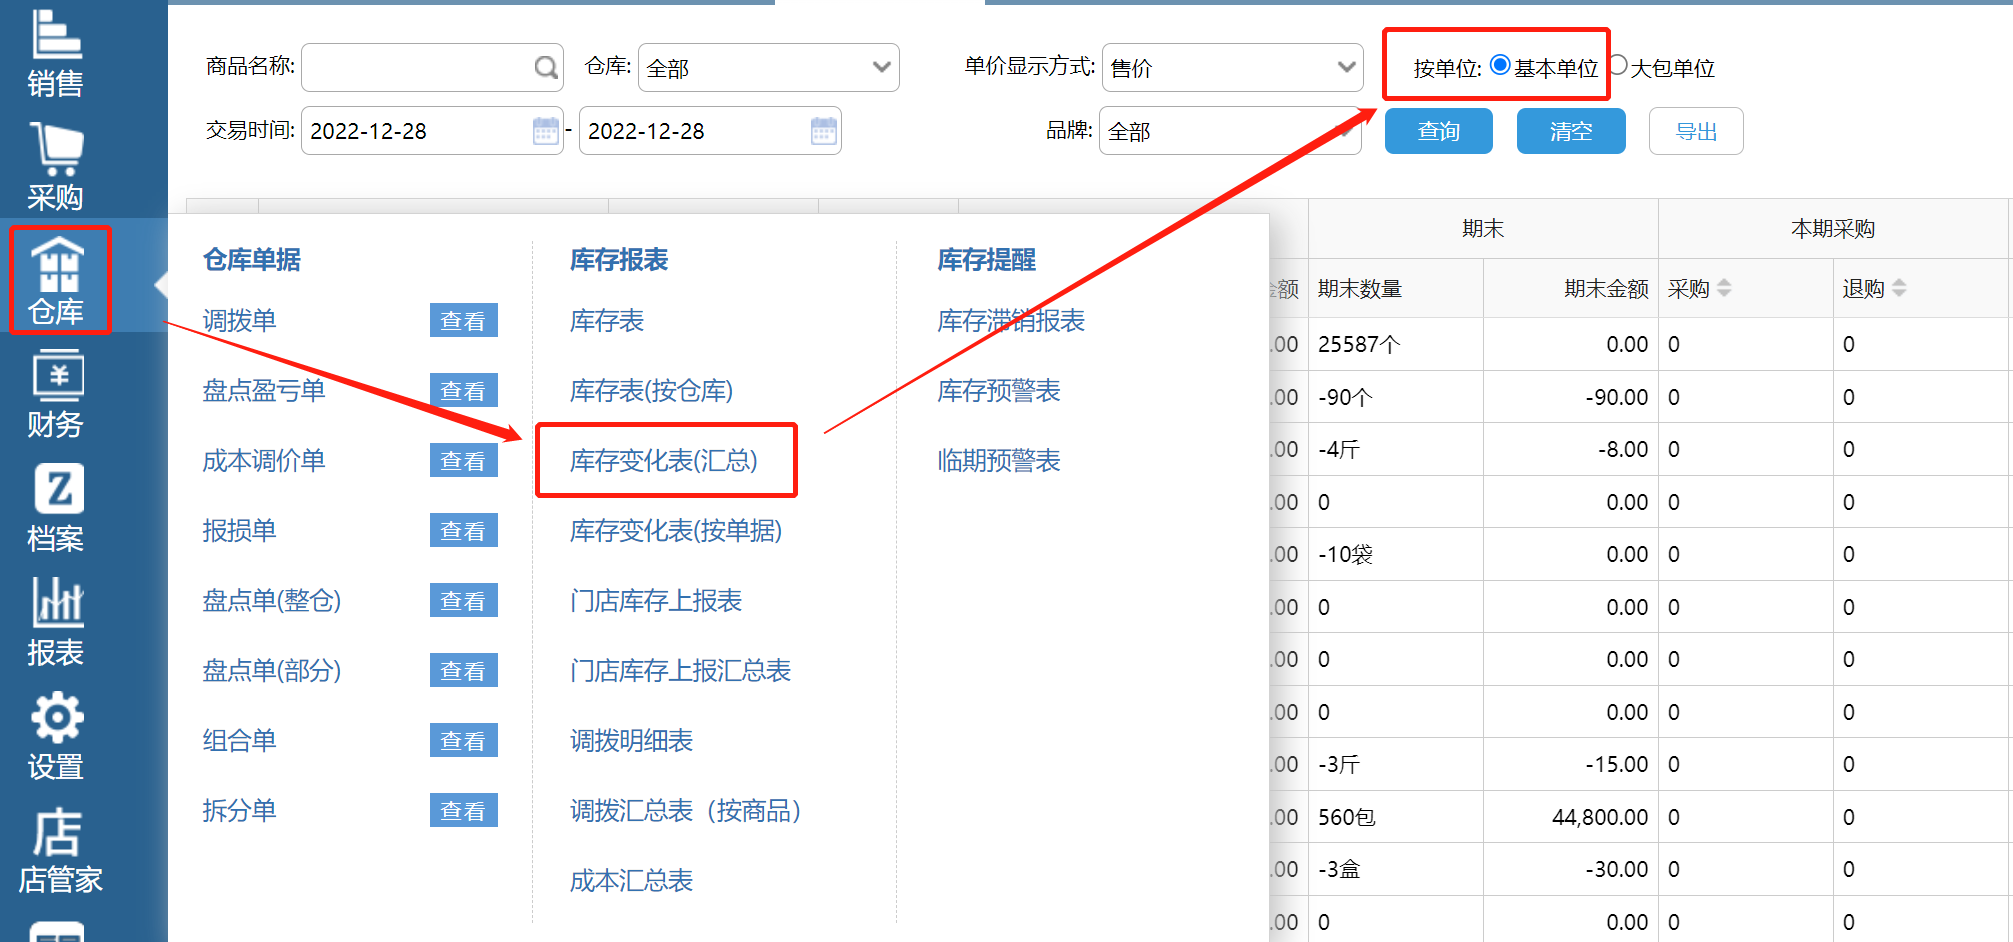Open 成本汇总表 report
The width and height of the screenshot is (2013, 942).
coord(631,881)
